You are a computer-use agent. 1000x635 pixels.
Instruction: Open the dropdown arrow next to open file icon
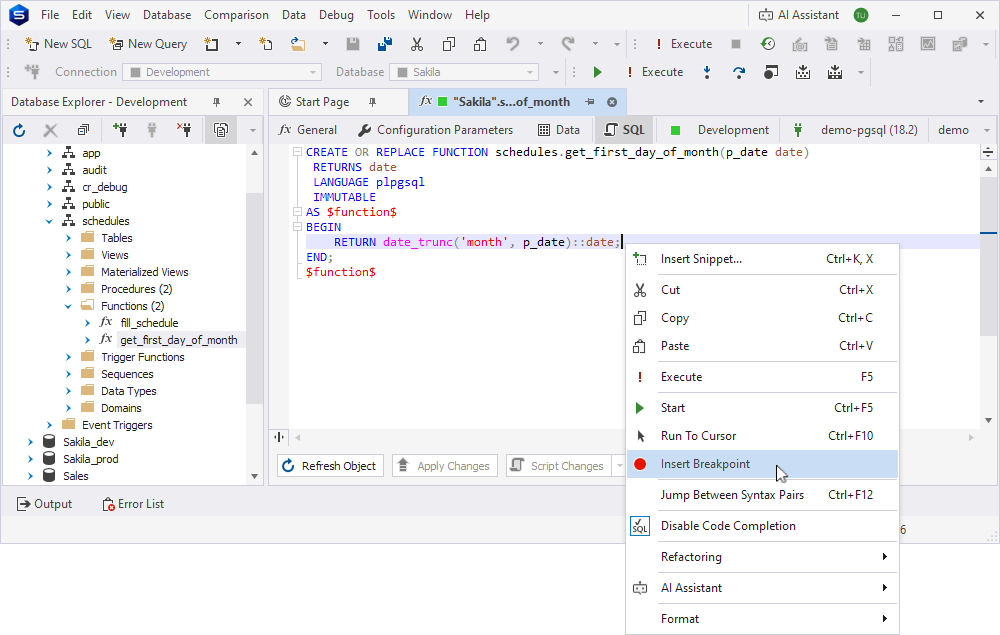click(x=325, y=44)
